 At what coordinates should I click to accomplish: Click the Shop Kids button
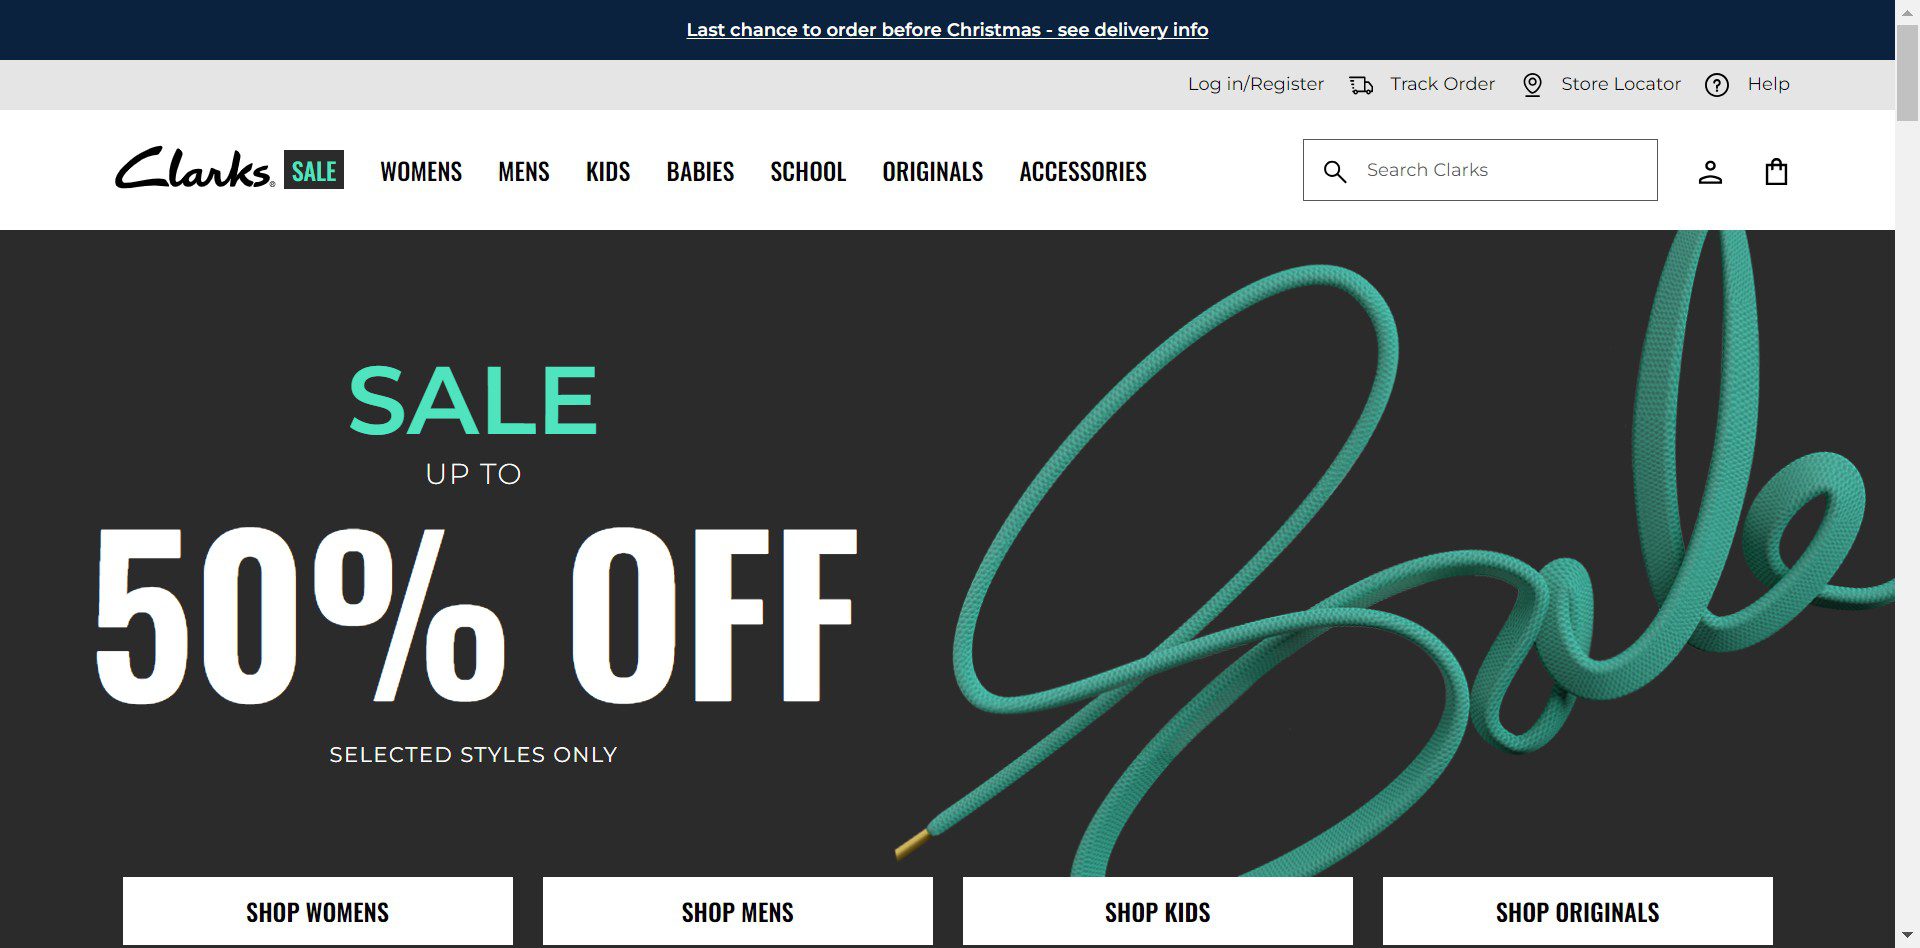click(1158, 911)
